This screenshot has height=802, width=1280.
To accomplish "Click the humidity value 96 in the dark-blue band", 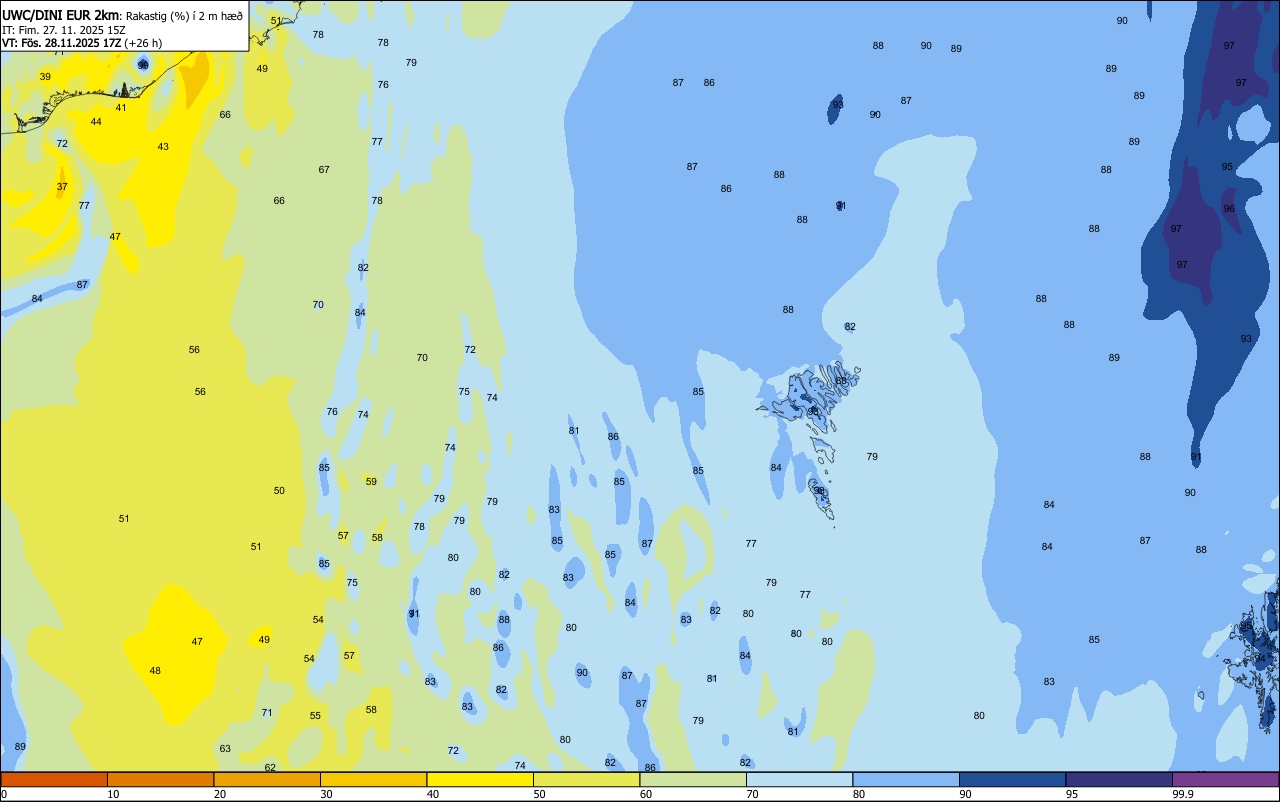I will tap(1229, 209).
